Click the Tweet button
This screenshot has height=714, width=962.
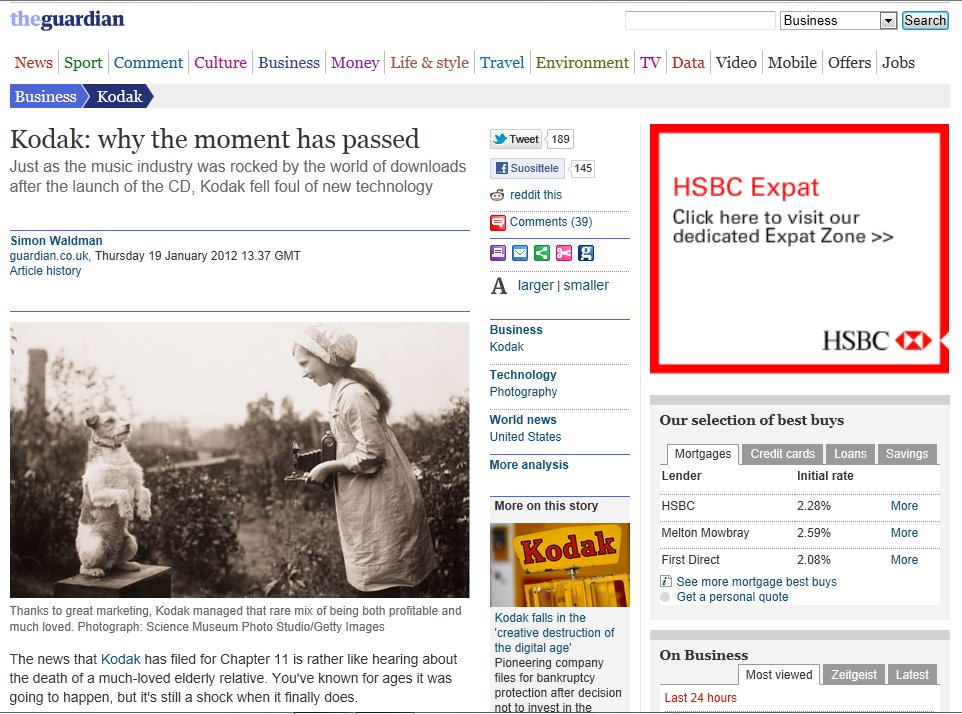(x=517, y=139)
